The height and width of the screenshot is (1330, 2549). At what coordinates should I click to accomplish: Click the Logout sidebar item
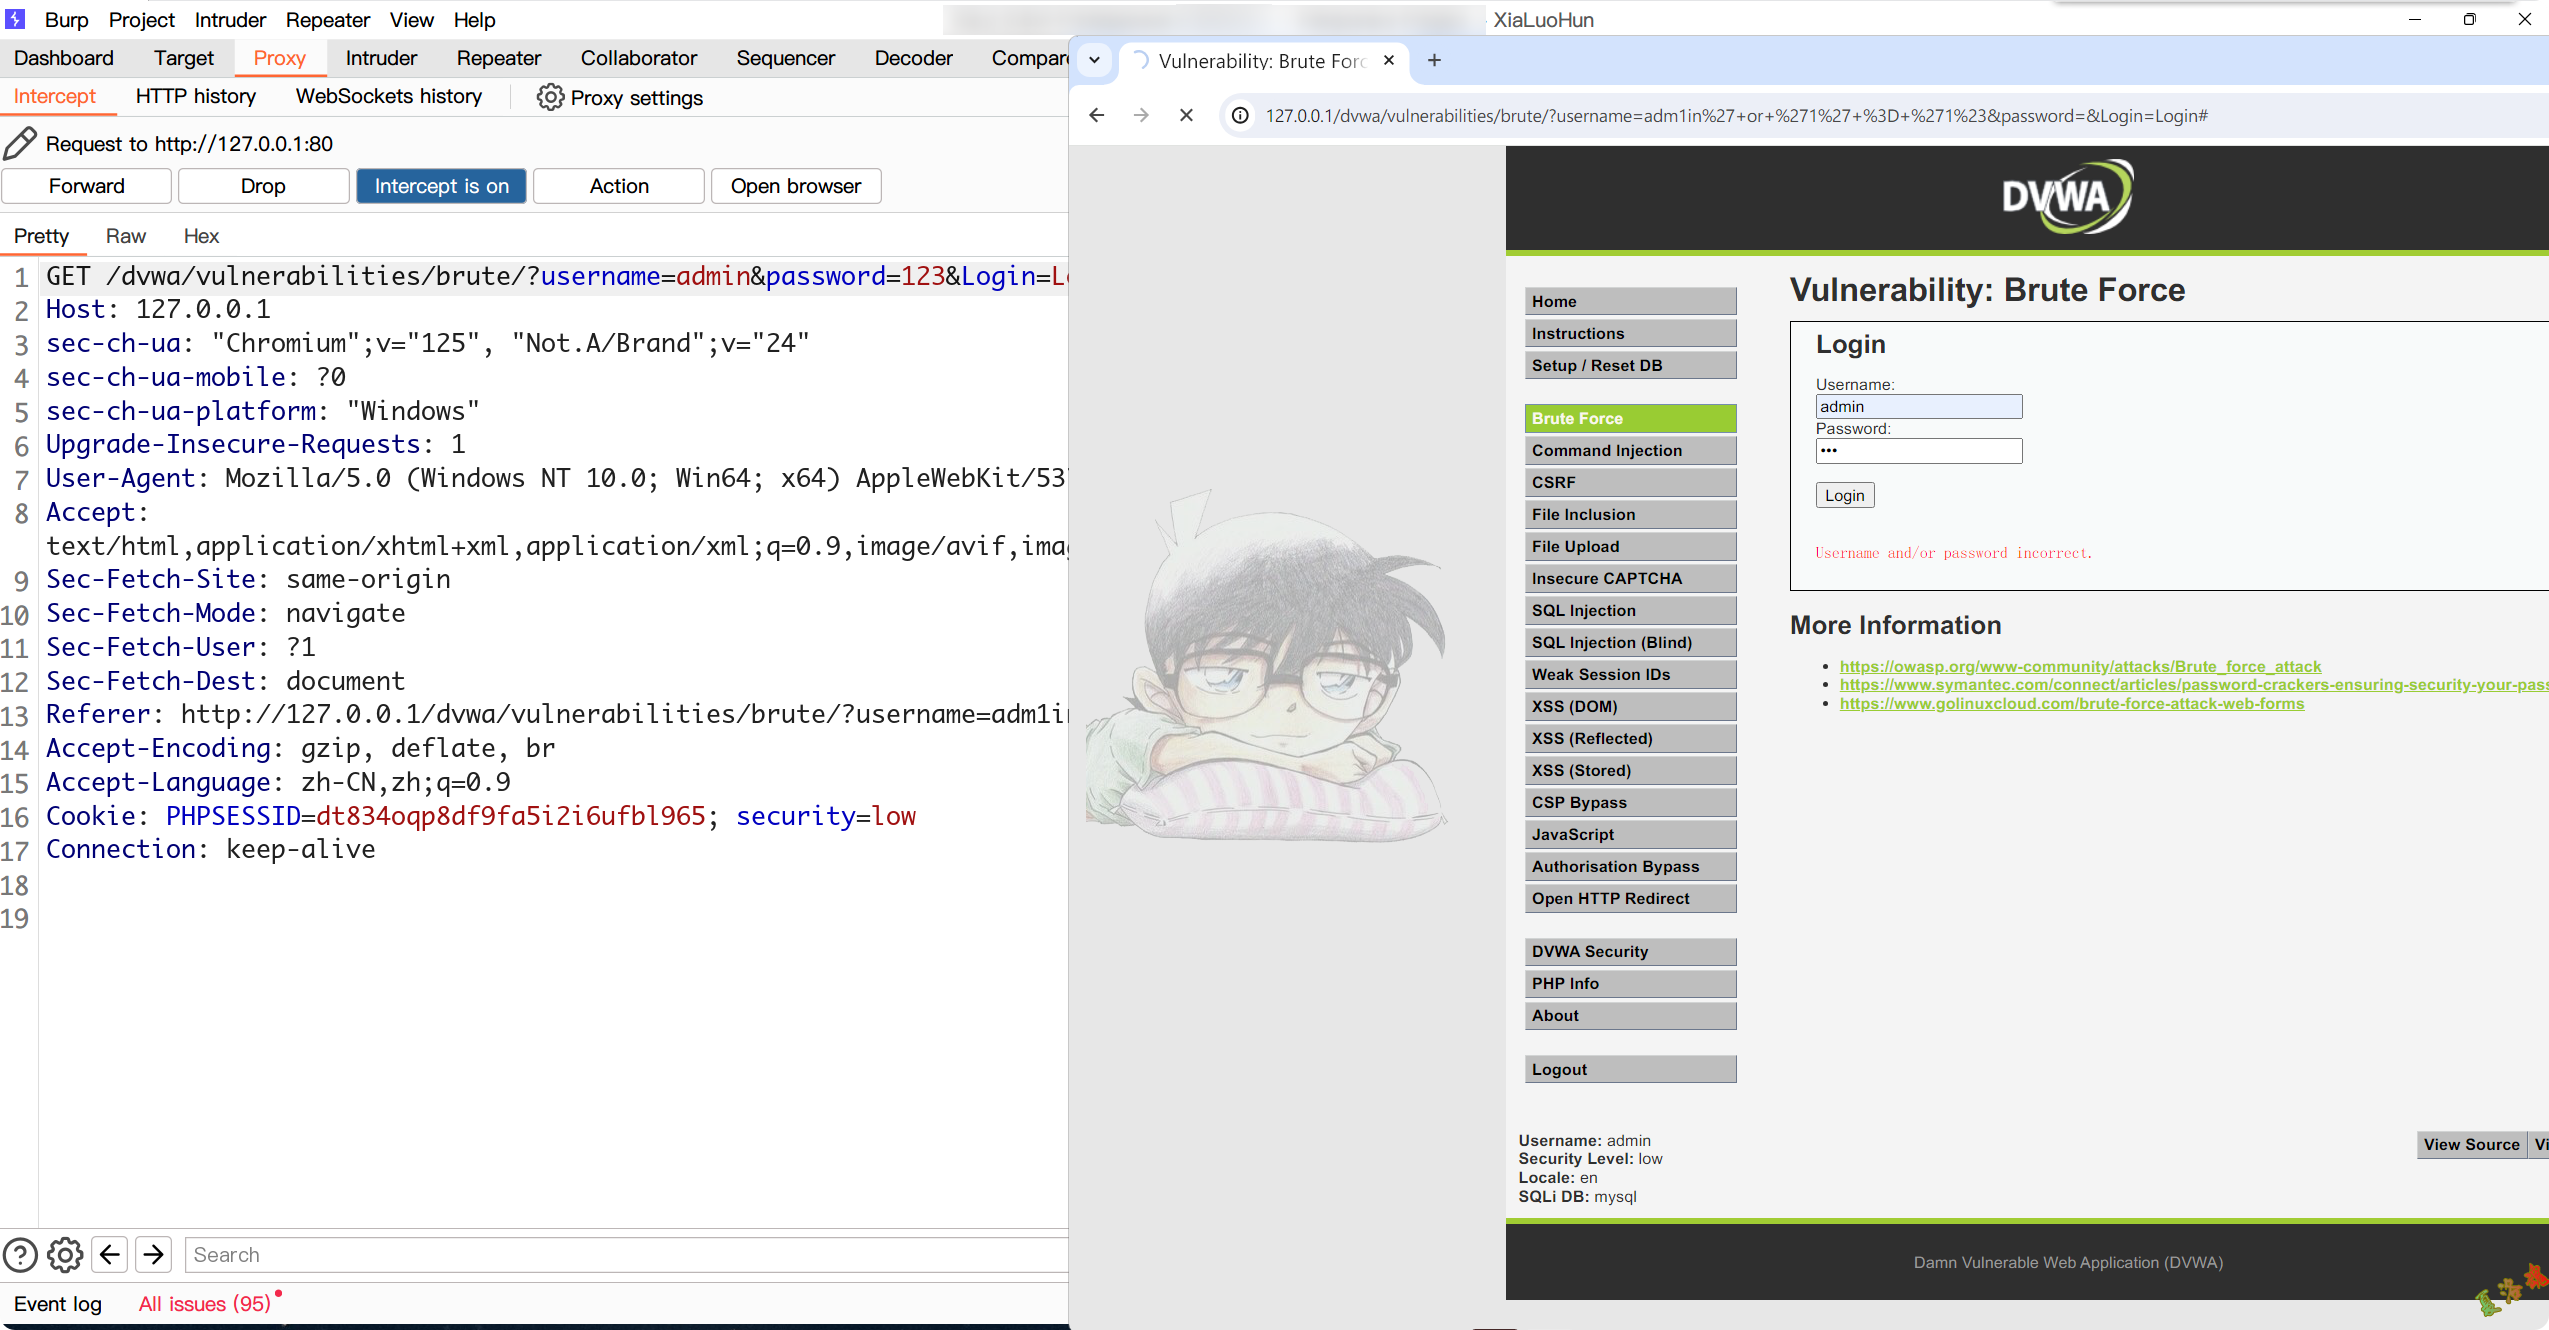pos(1630,1069)
